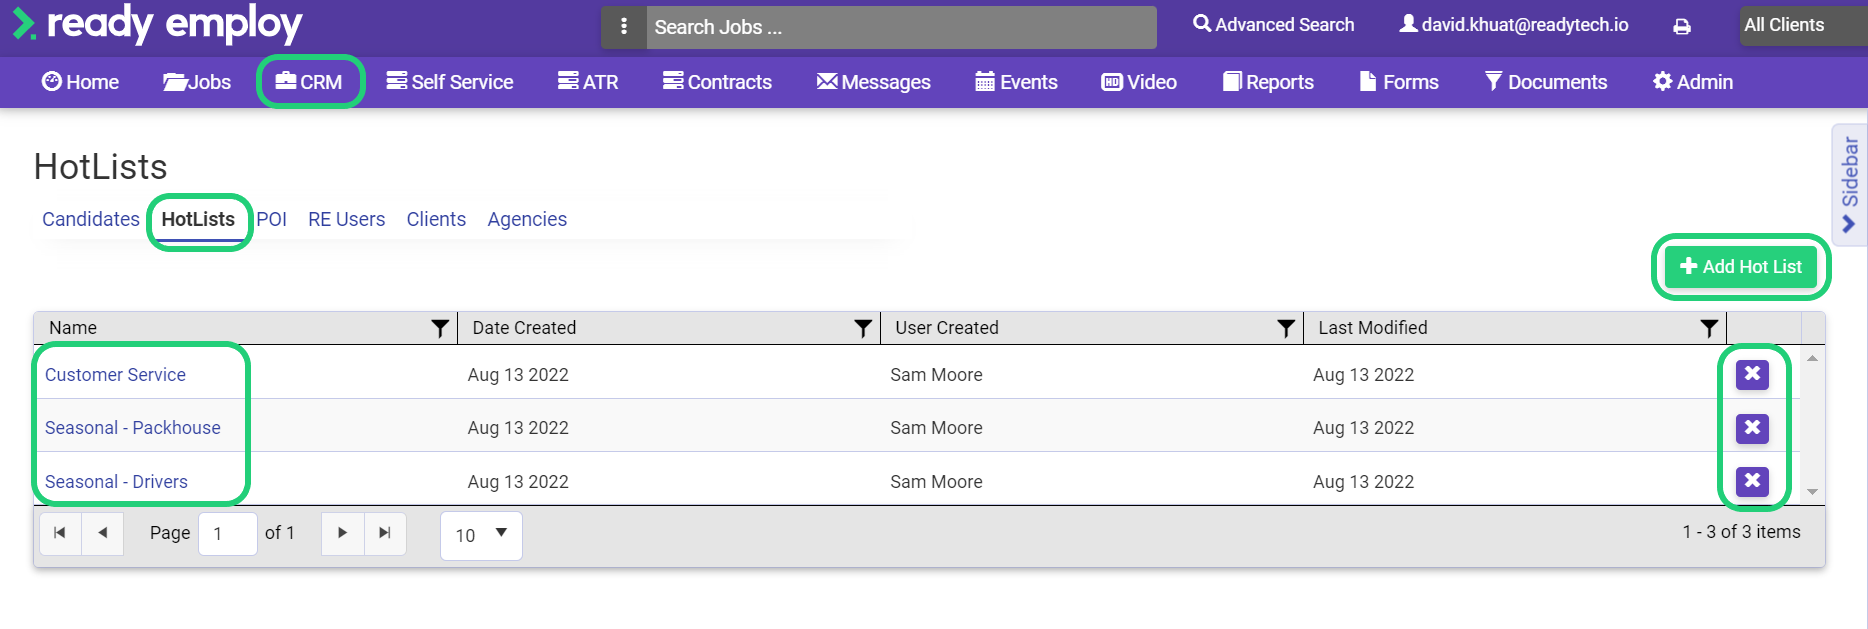Open Messages from navigation
The width and height of the screenshot is (1868, 629).
click(873, 82)
